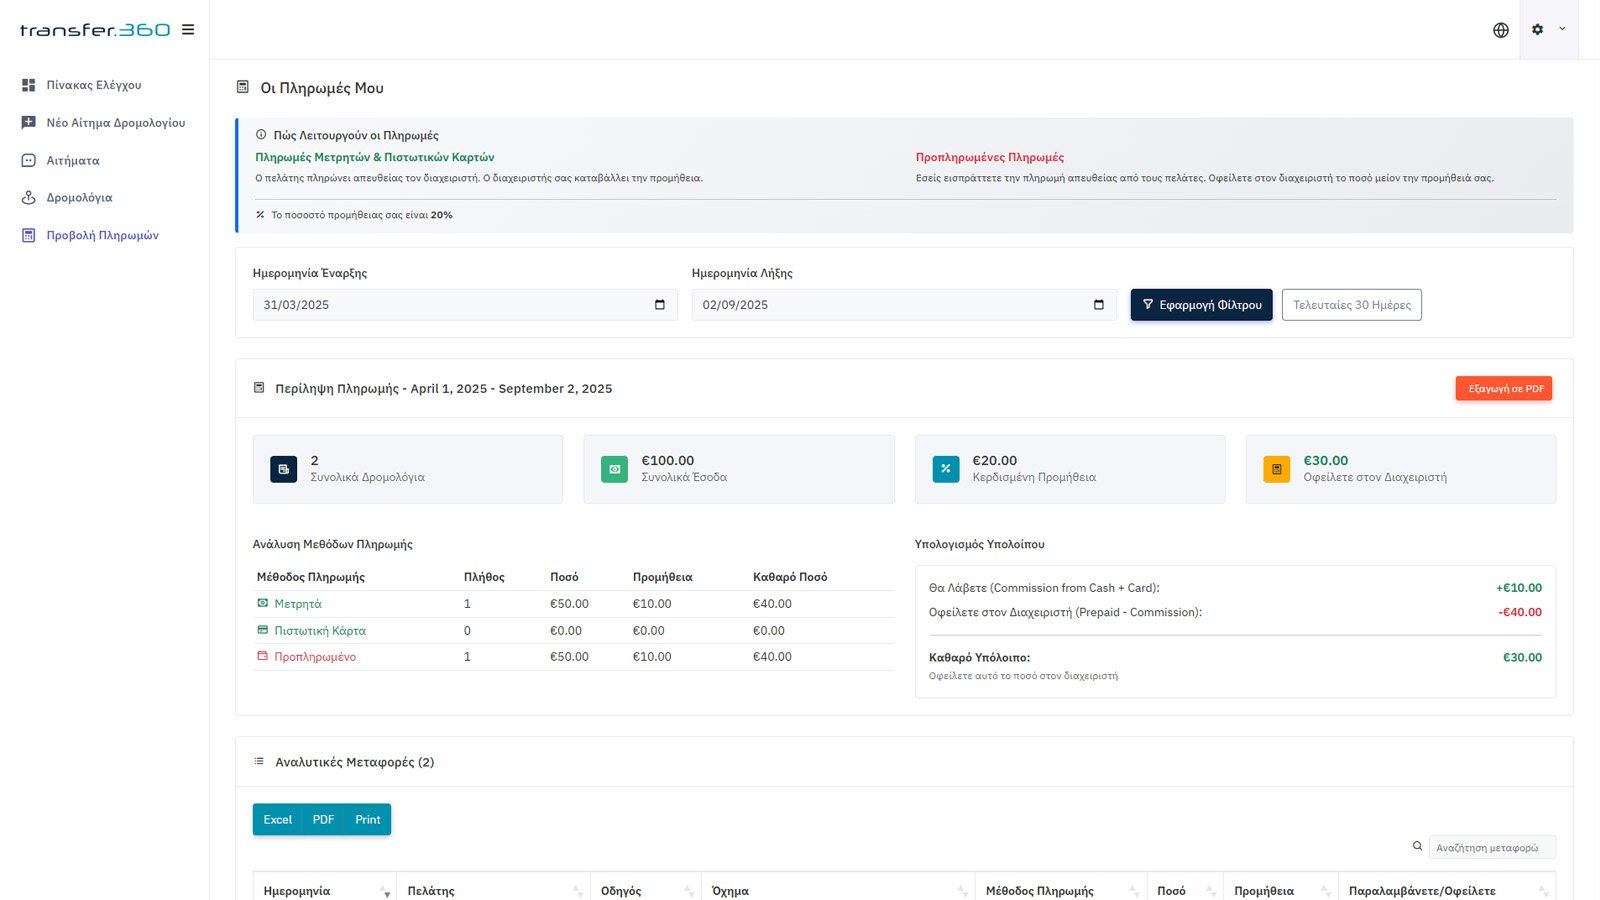This screenshot has width=1600, height=900.
Task: Open calendar picker for start date
Action: click(659, 305)
